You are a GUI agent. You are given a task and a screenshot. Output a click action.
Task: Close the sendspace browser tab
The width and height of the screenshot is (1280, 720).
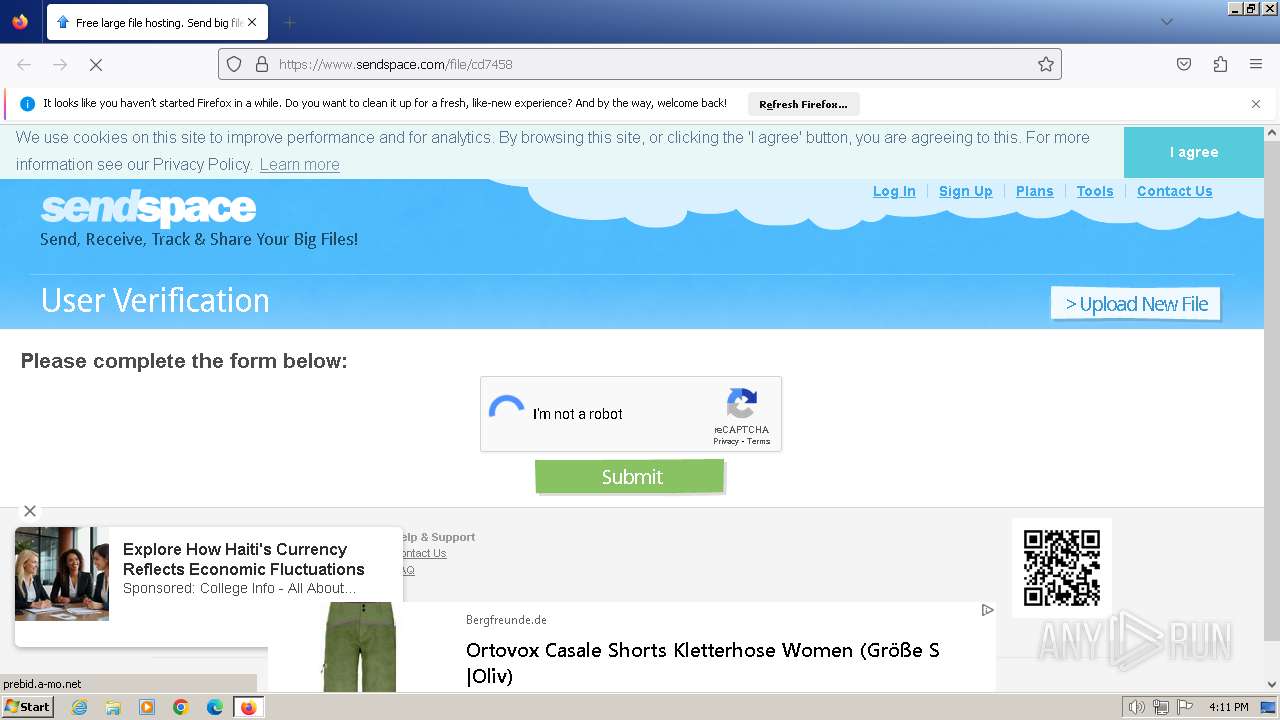[252, 22]
